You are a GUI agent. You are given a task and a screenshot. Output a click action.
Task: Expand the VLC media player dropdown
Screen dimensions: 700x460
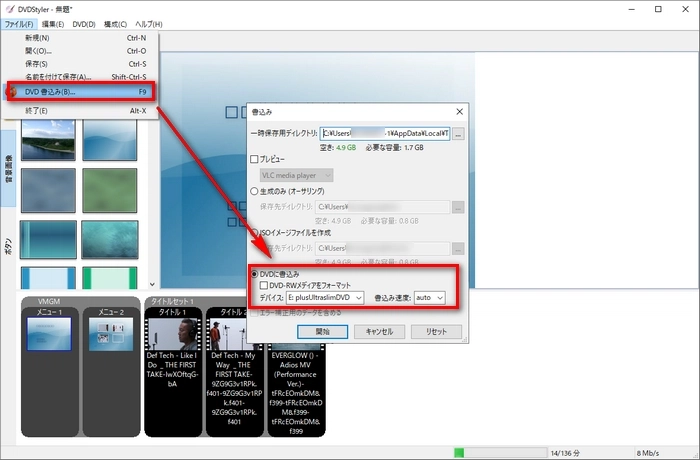click(x=297, y=175)
